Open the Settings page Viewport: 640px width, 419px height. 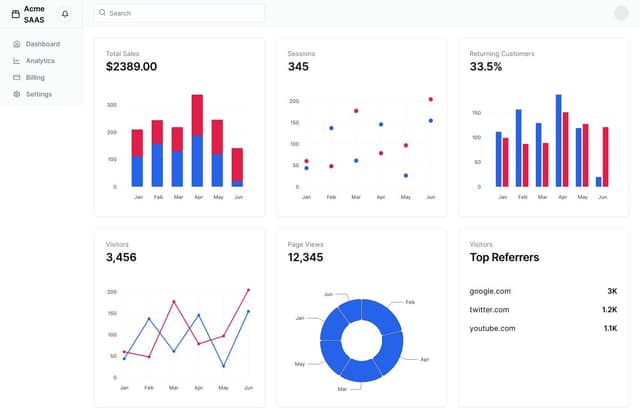coord(38,94)
